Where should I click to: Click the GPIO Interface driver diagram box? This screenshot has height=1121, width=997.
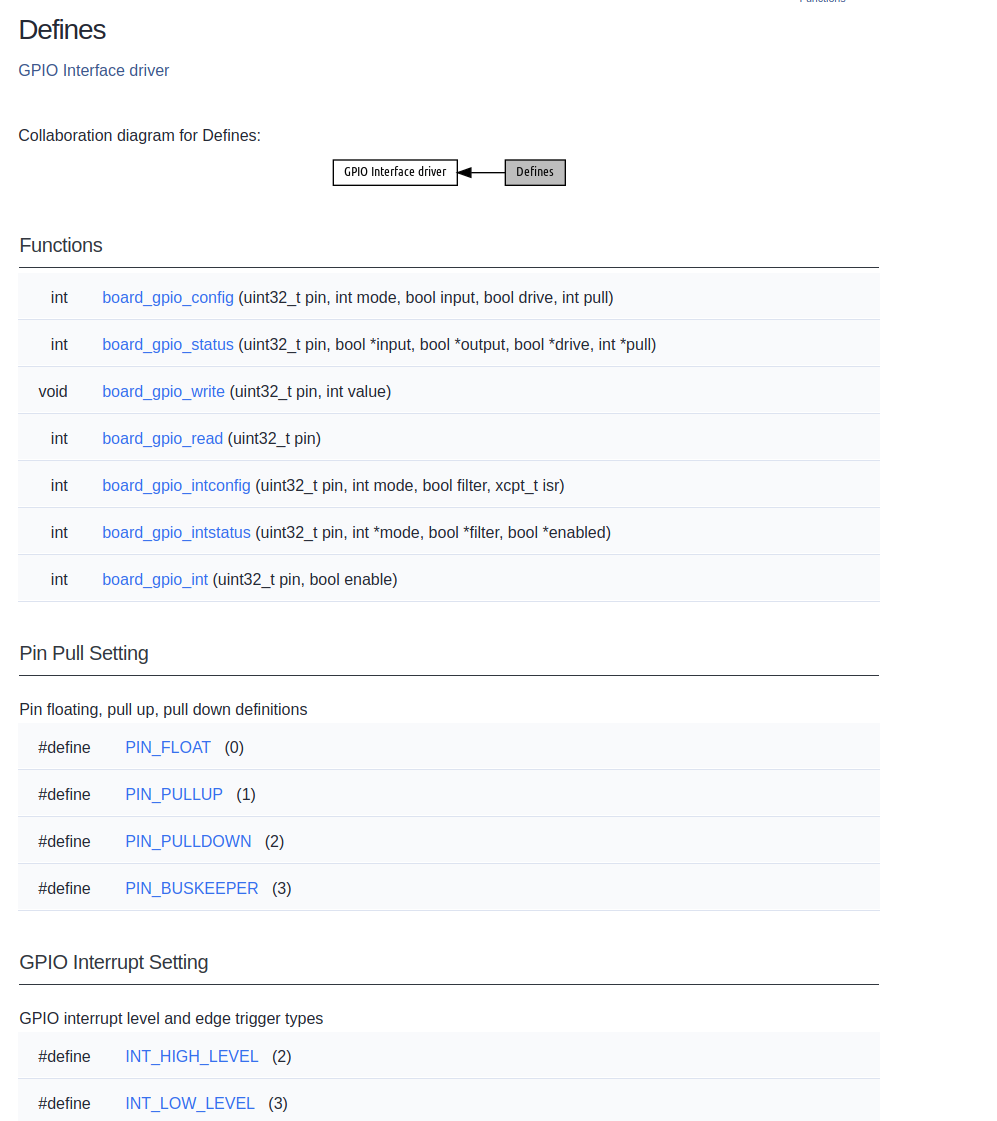(x=395, y=172)
